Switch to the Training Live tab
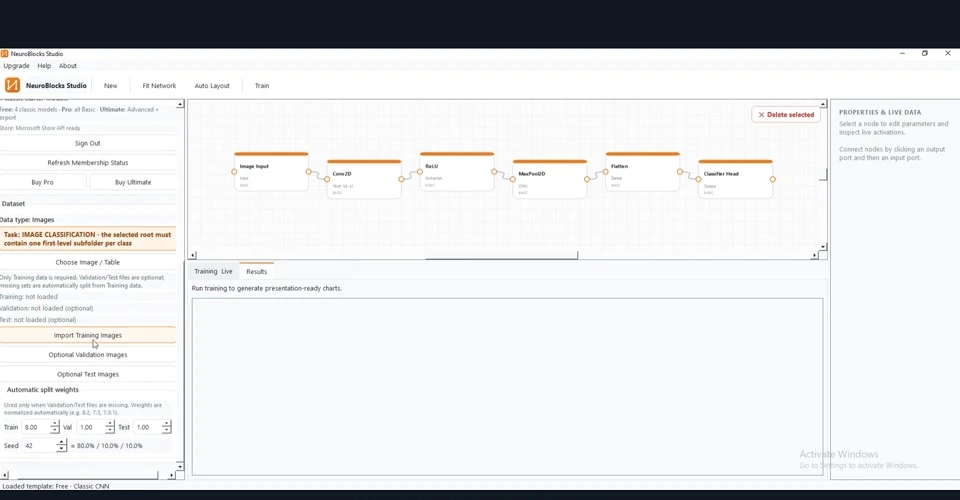The width and height of the screenshot is (960, 500). (213, 271)
